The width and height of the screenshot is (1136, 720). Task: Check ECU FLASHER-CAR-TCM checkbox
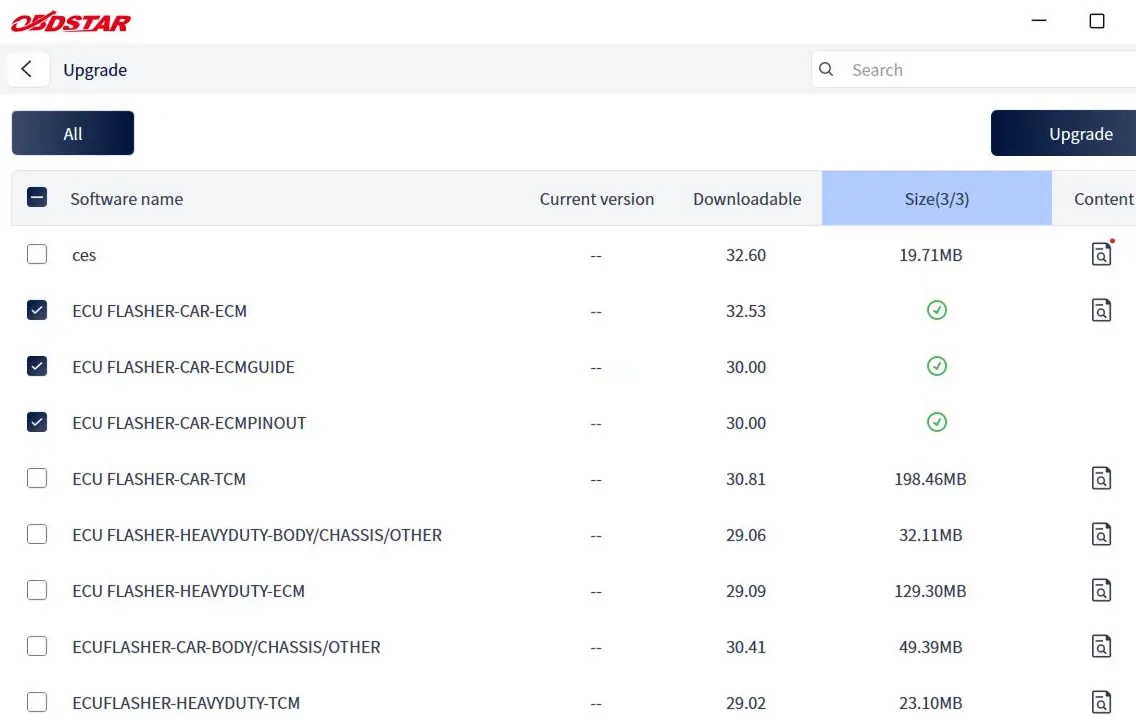coord(37,478)
